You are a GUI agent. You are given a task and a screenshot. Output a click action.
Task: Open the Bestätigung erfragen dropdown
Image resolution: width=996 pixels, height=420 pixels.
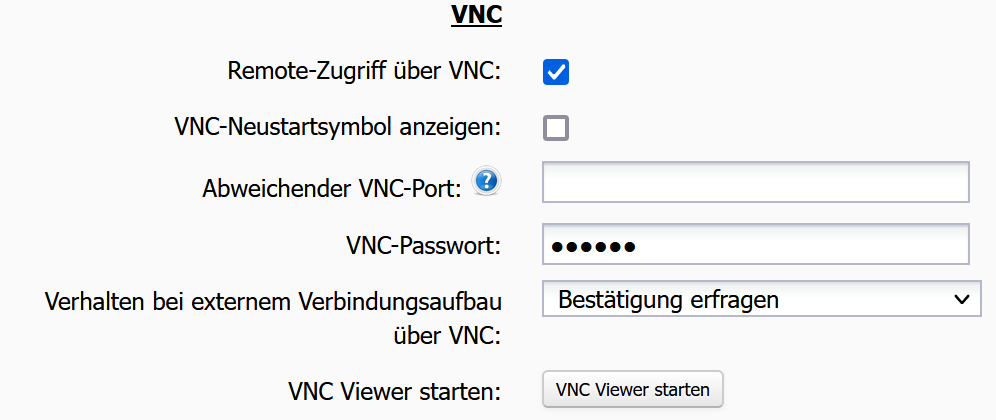click(762, 299)
